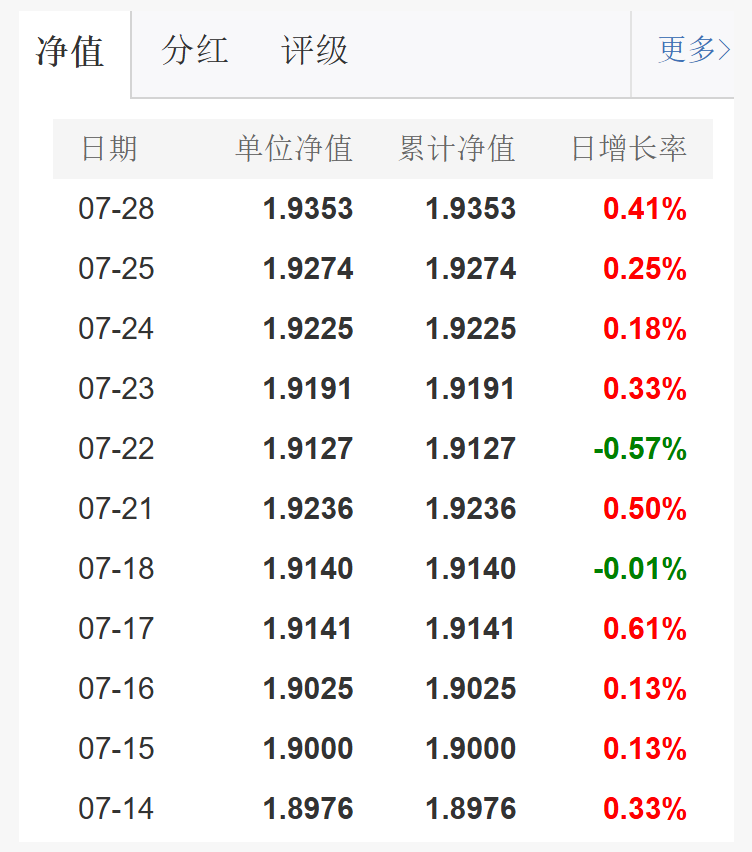Click the -0.01% growth rate
Viewport: 752px width, 852px height.
(640, 568)
